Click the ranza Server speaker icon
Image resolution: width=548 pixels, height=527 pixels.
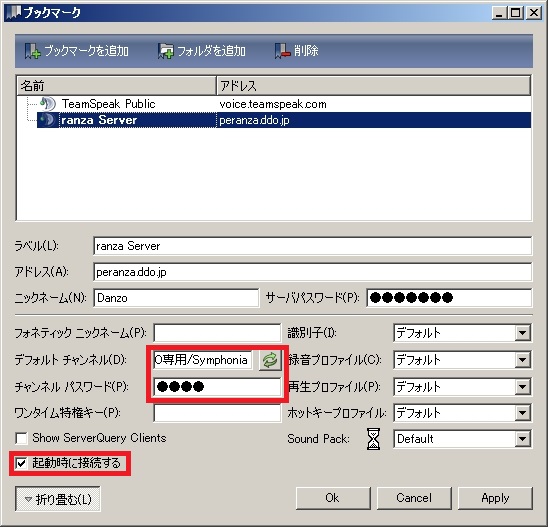pyautogui.click(x=48, y=120)
